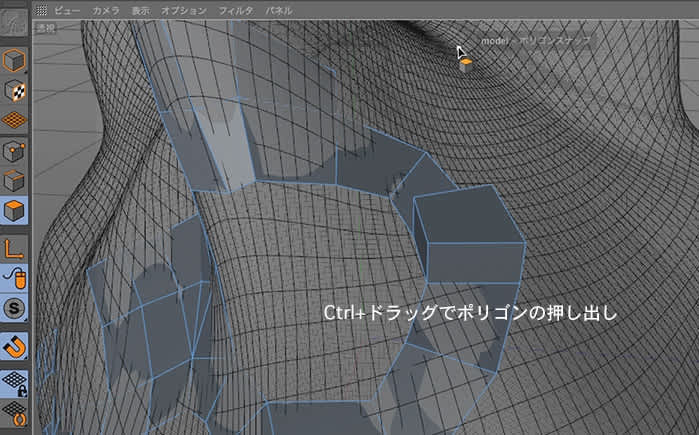The height and width of the screenshot is (435, 699).
Task: Expand the 表示 display dropdown
Action: point(143,9)
